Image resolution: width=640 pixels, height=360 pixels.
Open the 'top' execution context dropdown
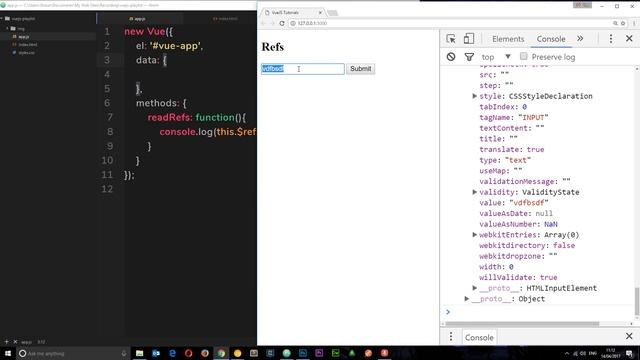tap(496, 57)
